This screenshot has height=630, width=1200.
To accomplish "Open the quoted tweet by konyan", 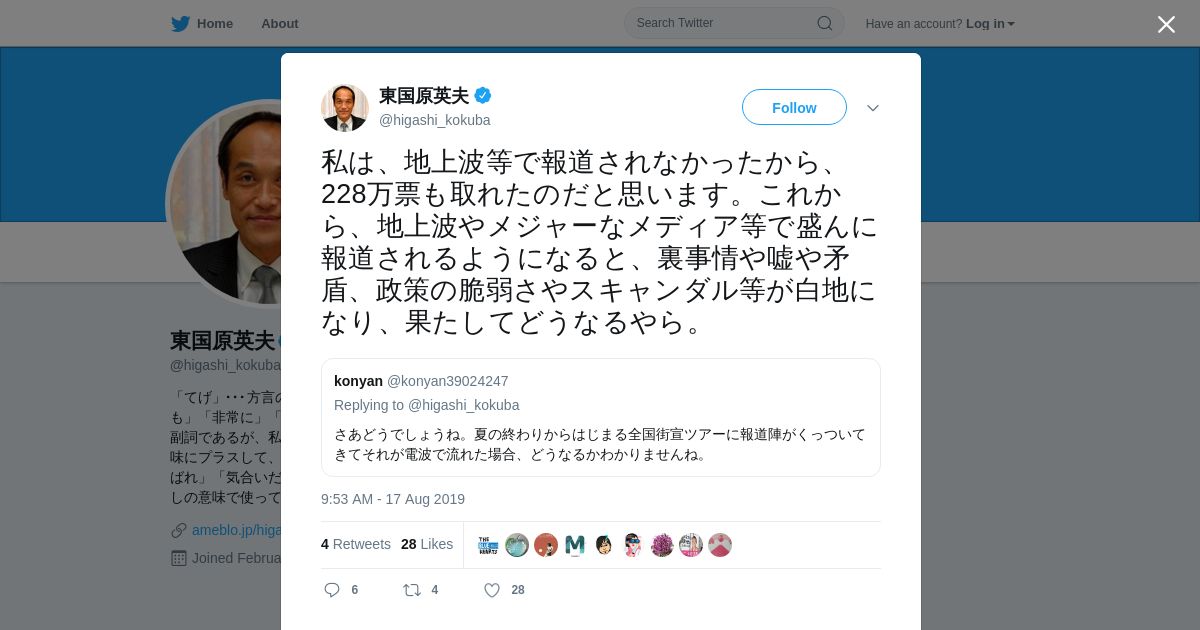I will tap(601, 417).
